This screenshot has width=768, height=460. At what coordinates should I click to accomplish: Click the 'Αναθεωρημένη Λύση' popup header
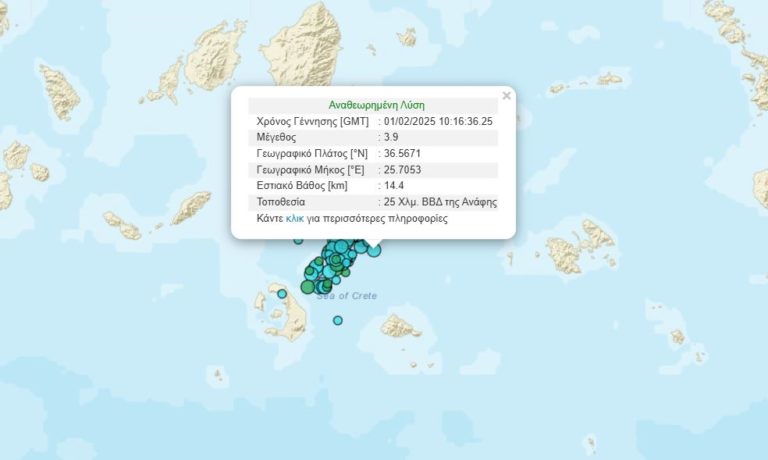[x=376, y=105]
